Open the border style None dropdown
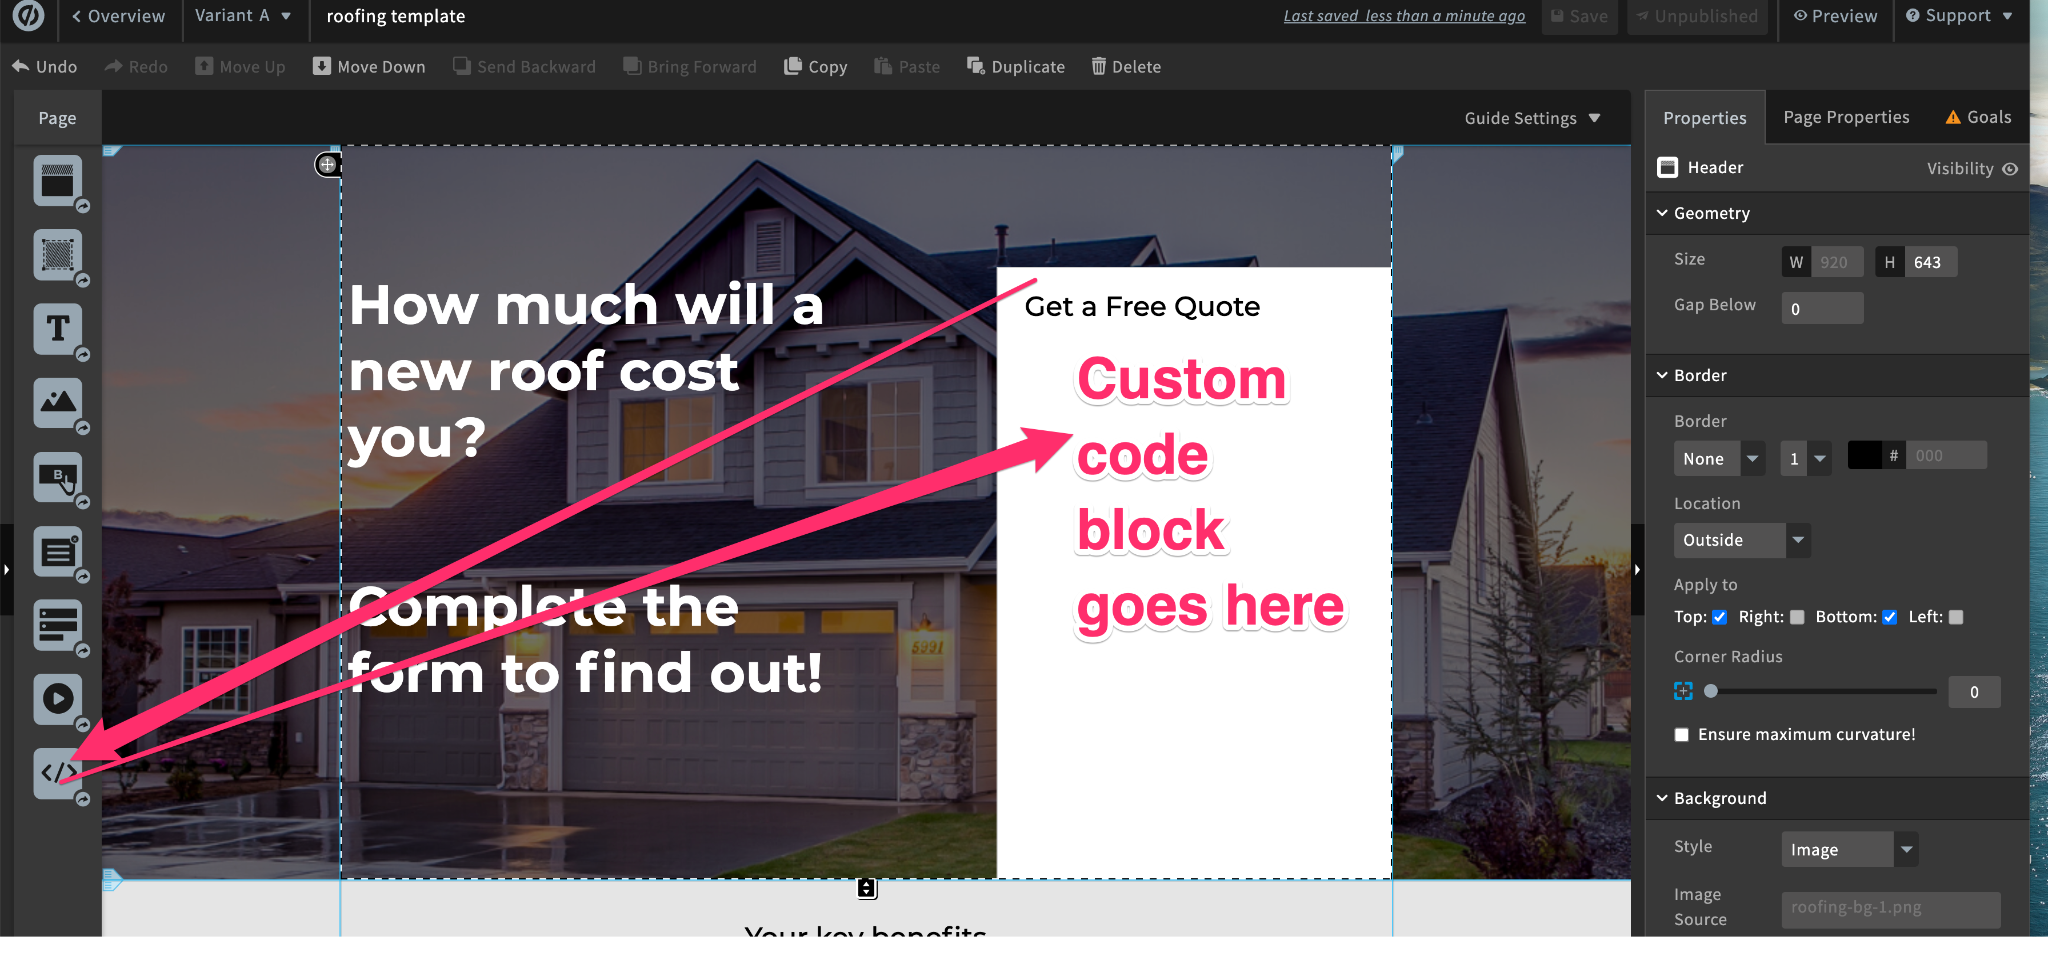The height and width of the screenshot is (960, 2048). [x=1718, y=459]
